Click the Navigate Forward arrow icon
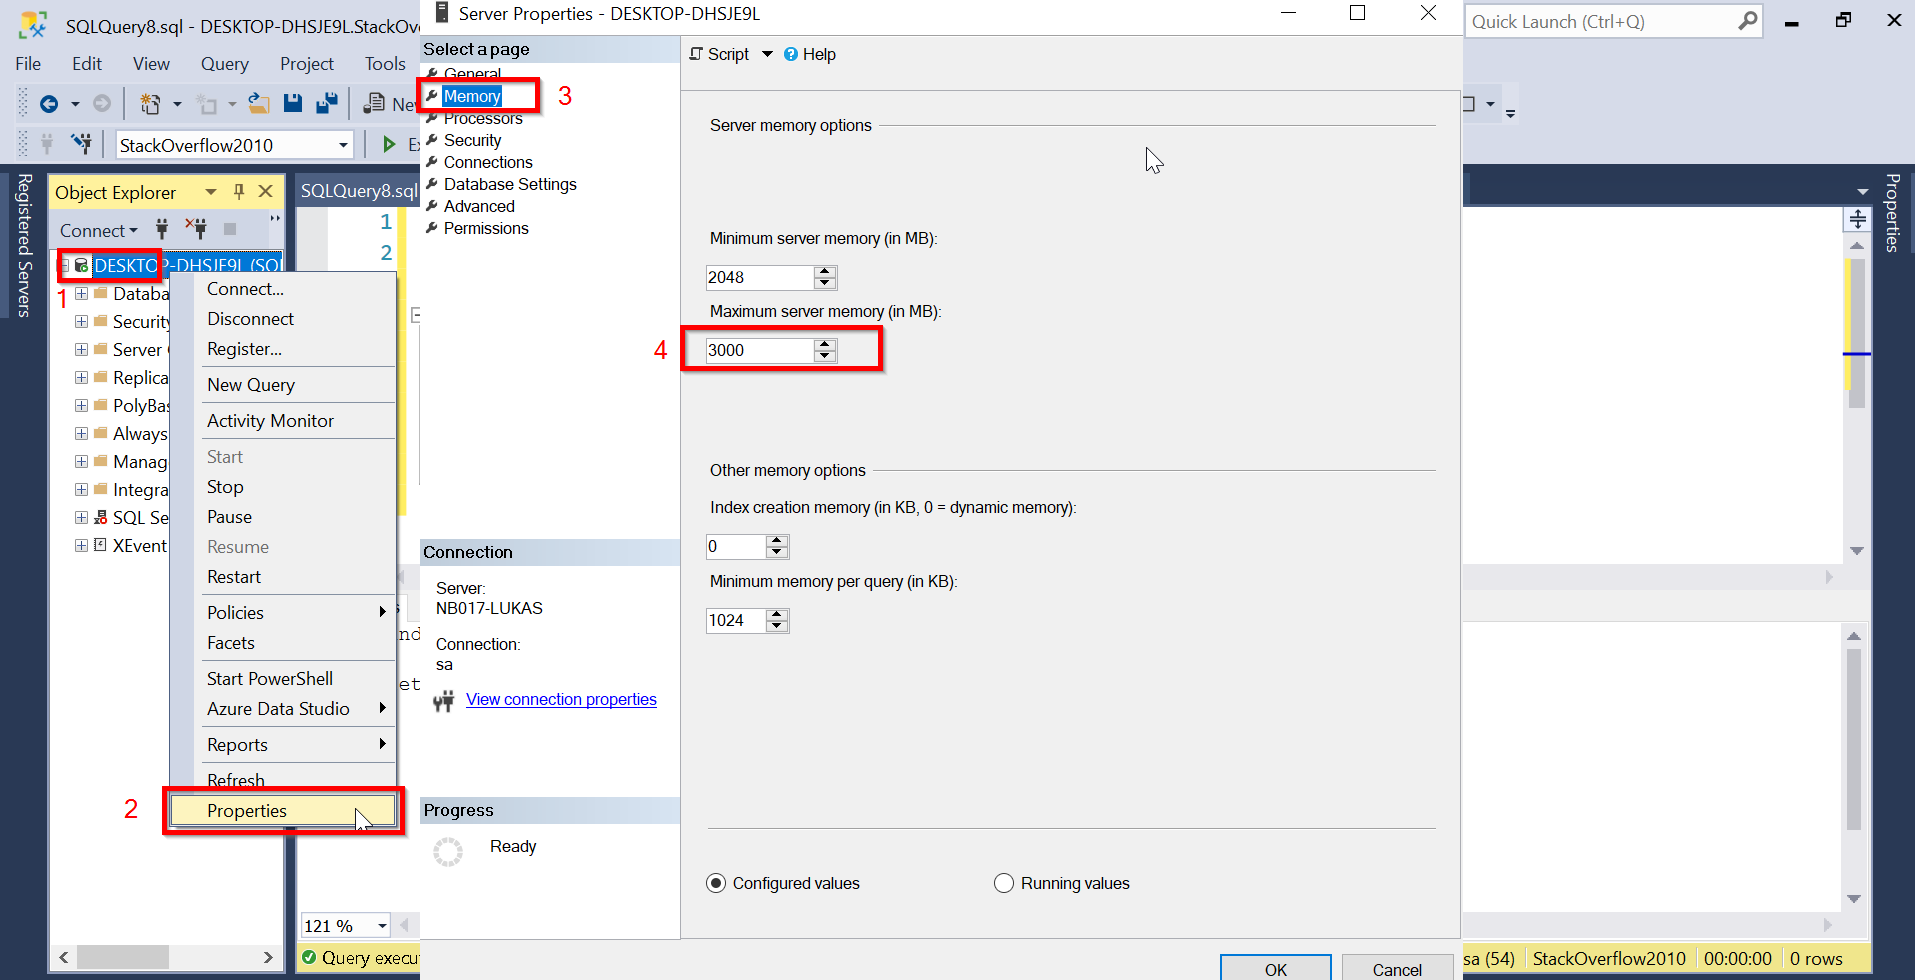Screen dimensions: 1915x980 click(x=101, y=104)
